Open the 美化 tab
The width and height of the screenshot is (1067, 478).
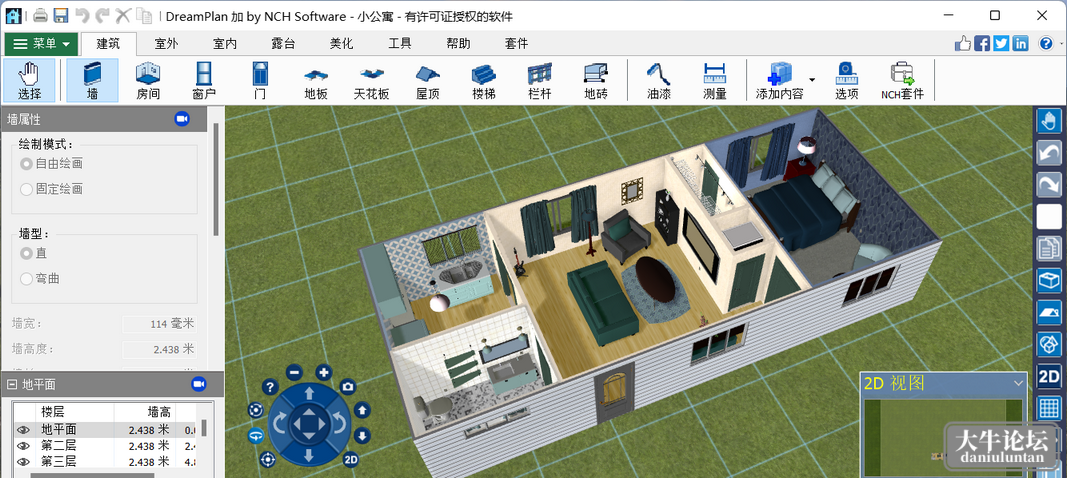[342, 44]
